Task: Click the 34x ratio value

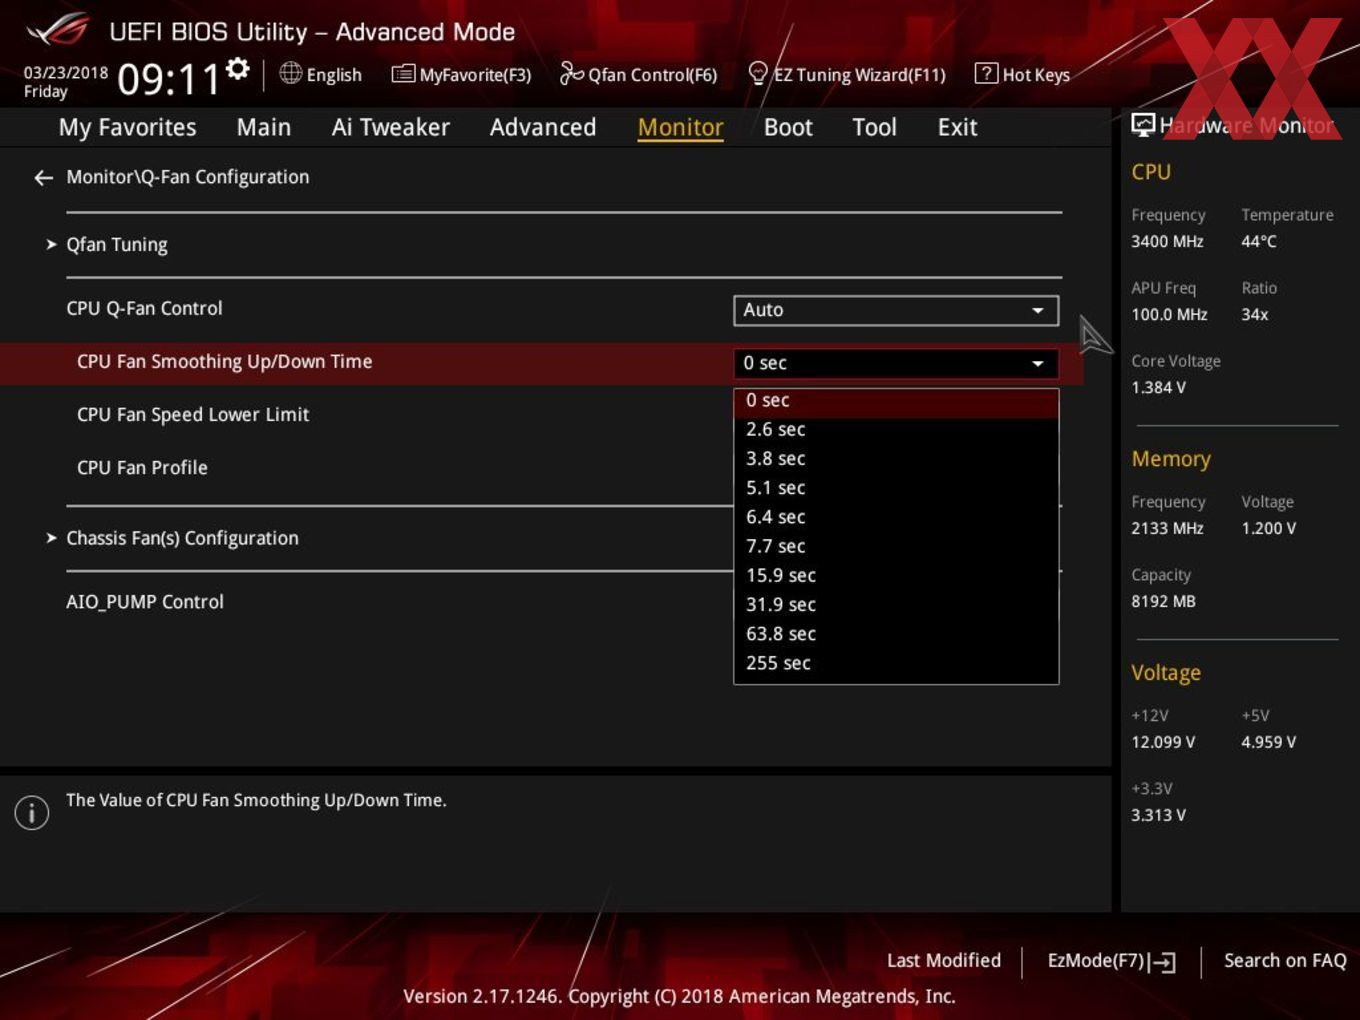Action: (1255, 314)
